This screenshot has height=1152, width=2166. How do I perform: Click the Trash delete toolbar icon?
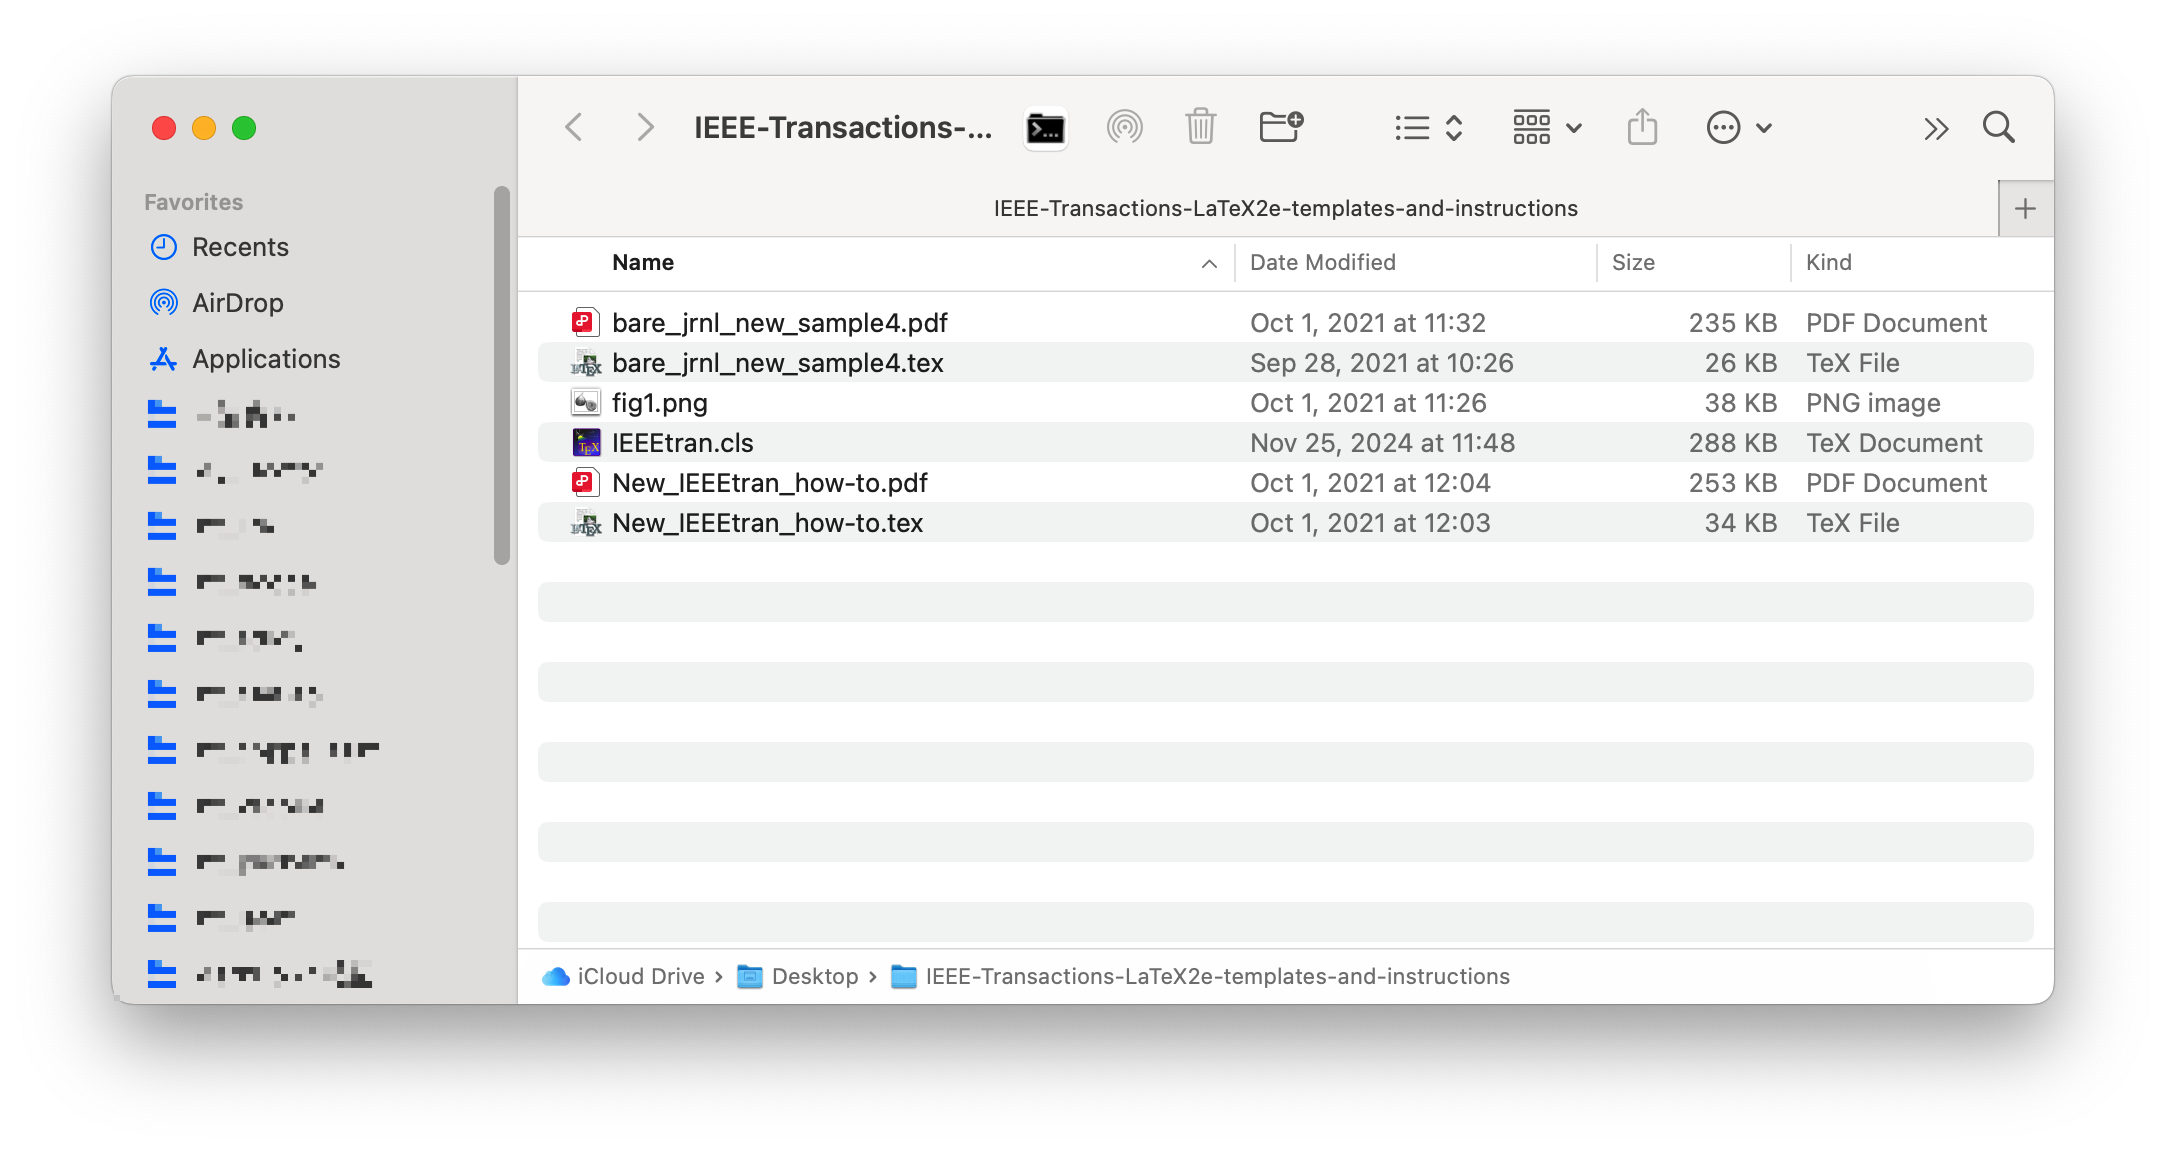pyautogui.click(x=1200, y=128)
